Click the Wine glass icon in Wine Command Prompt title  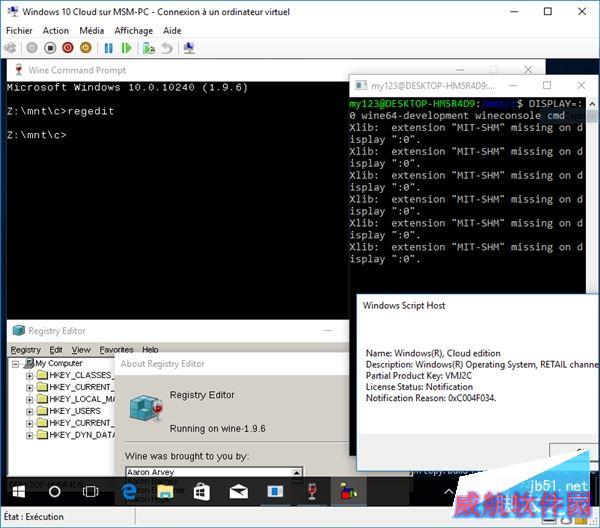click(18, 70)
